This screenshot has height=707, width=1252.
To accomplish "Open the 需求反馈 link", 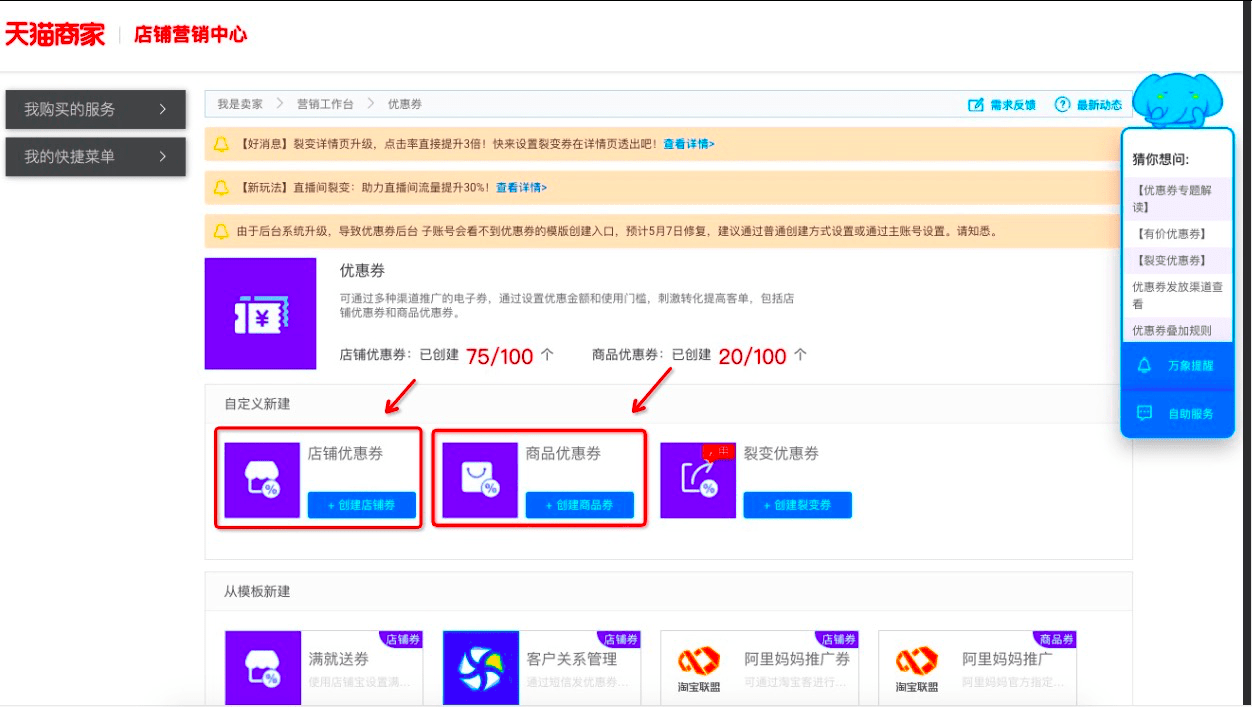I will 1012,105.
